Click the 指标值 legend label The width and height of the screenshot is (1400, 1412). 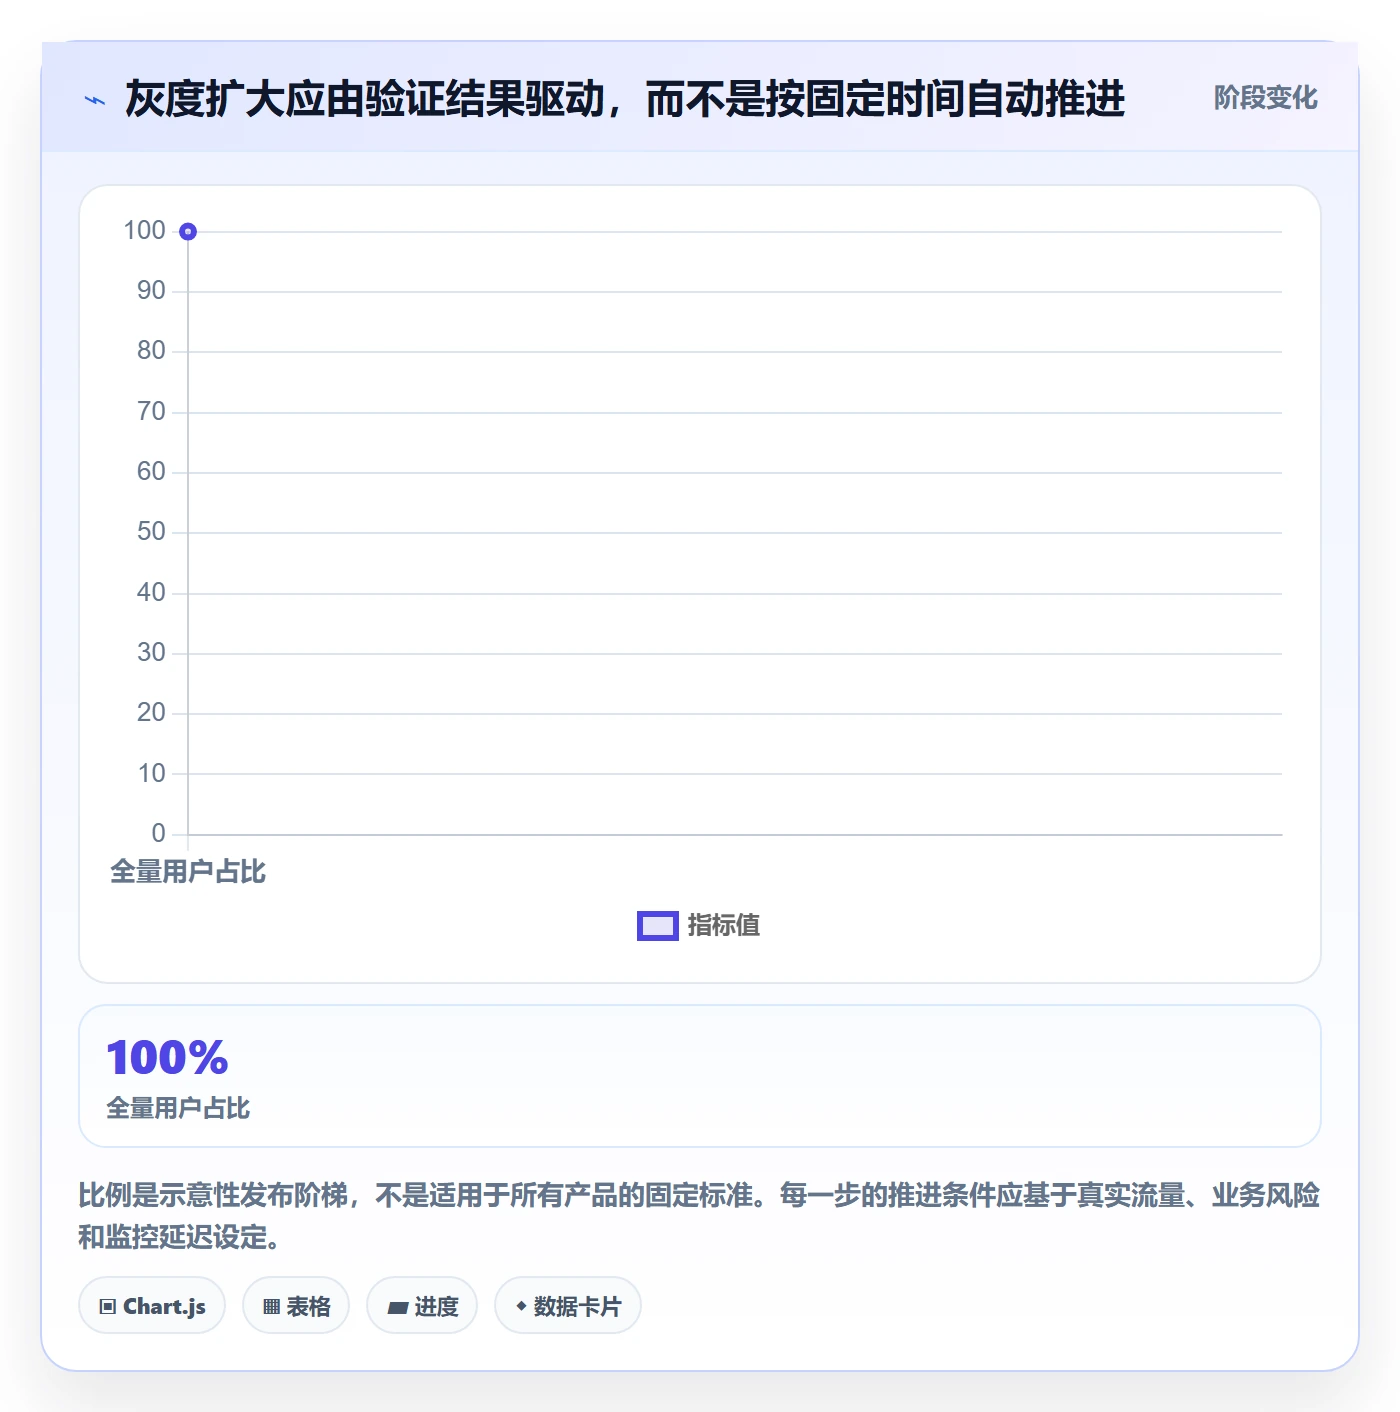tap(724, 926)
